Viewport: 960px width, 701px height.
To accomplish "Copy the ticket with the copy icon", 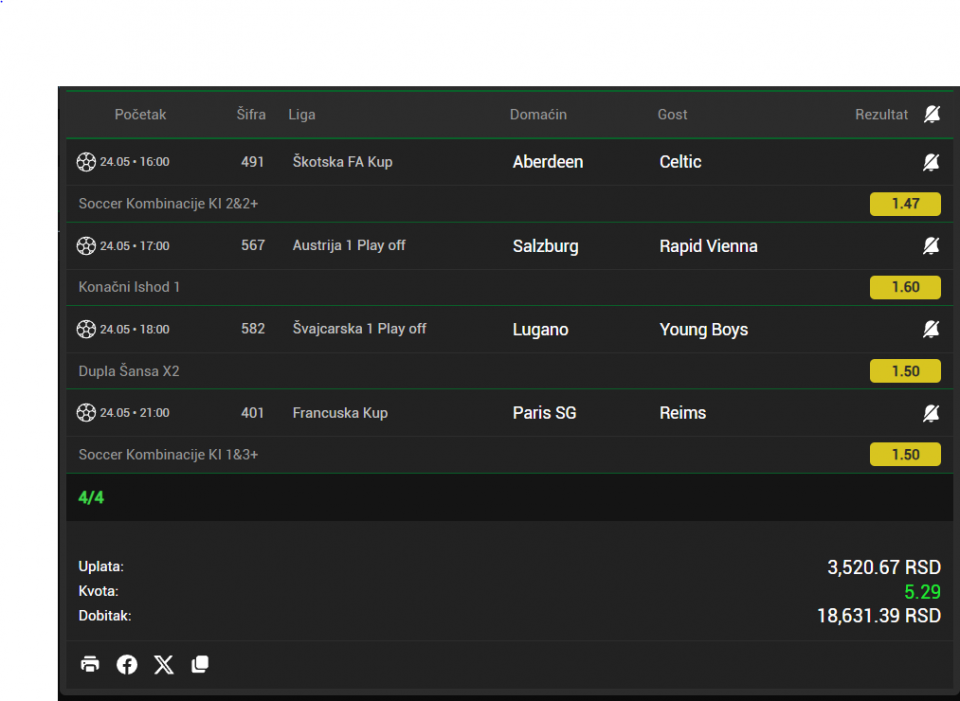I will pyautogui.click(x=200, y=664).
